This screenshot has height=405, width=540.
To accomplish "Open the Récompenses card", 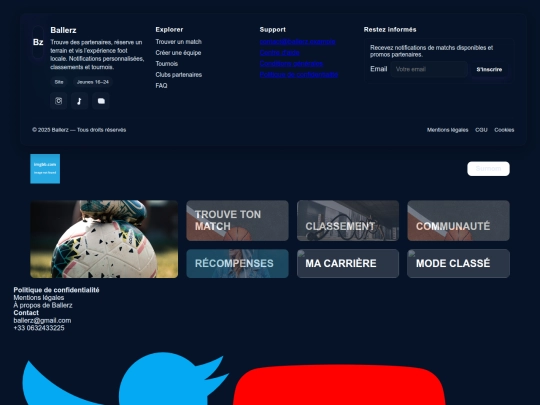I will coord(237,263).
